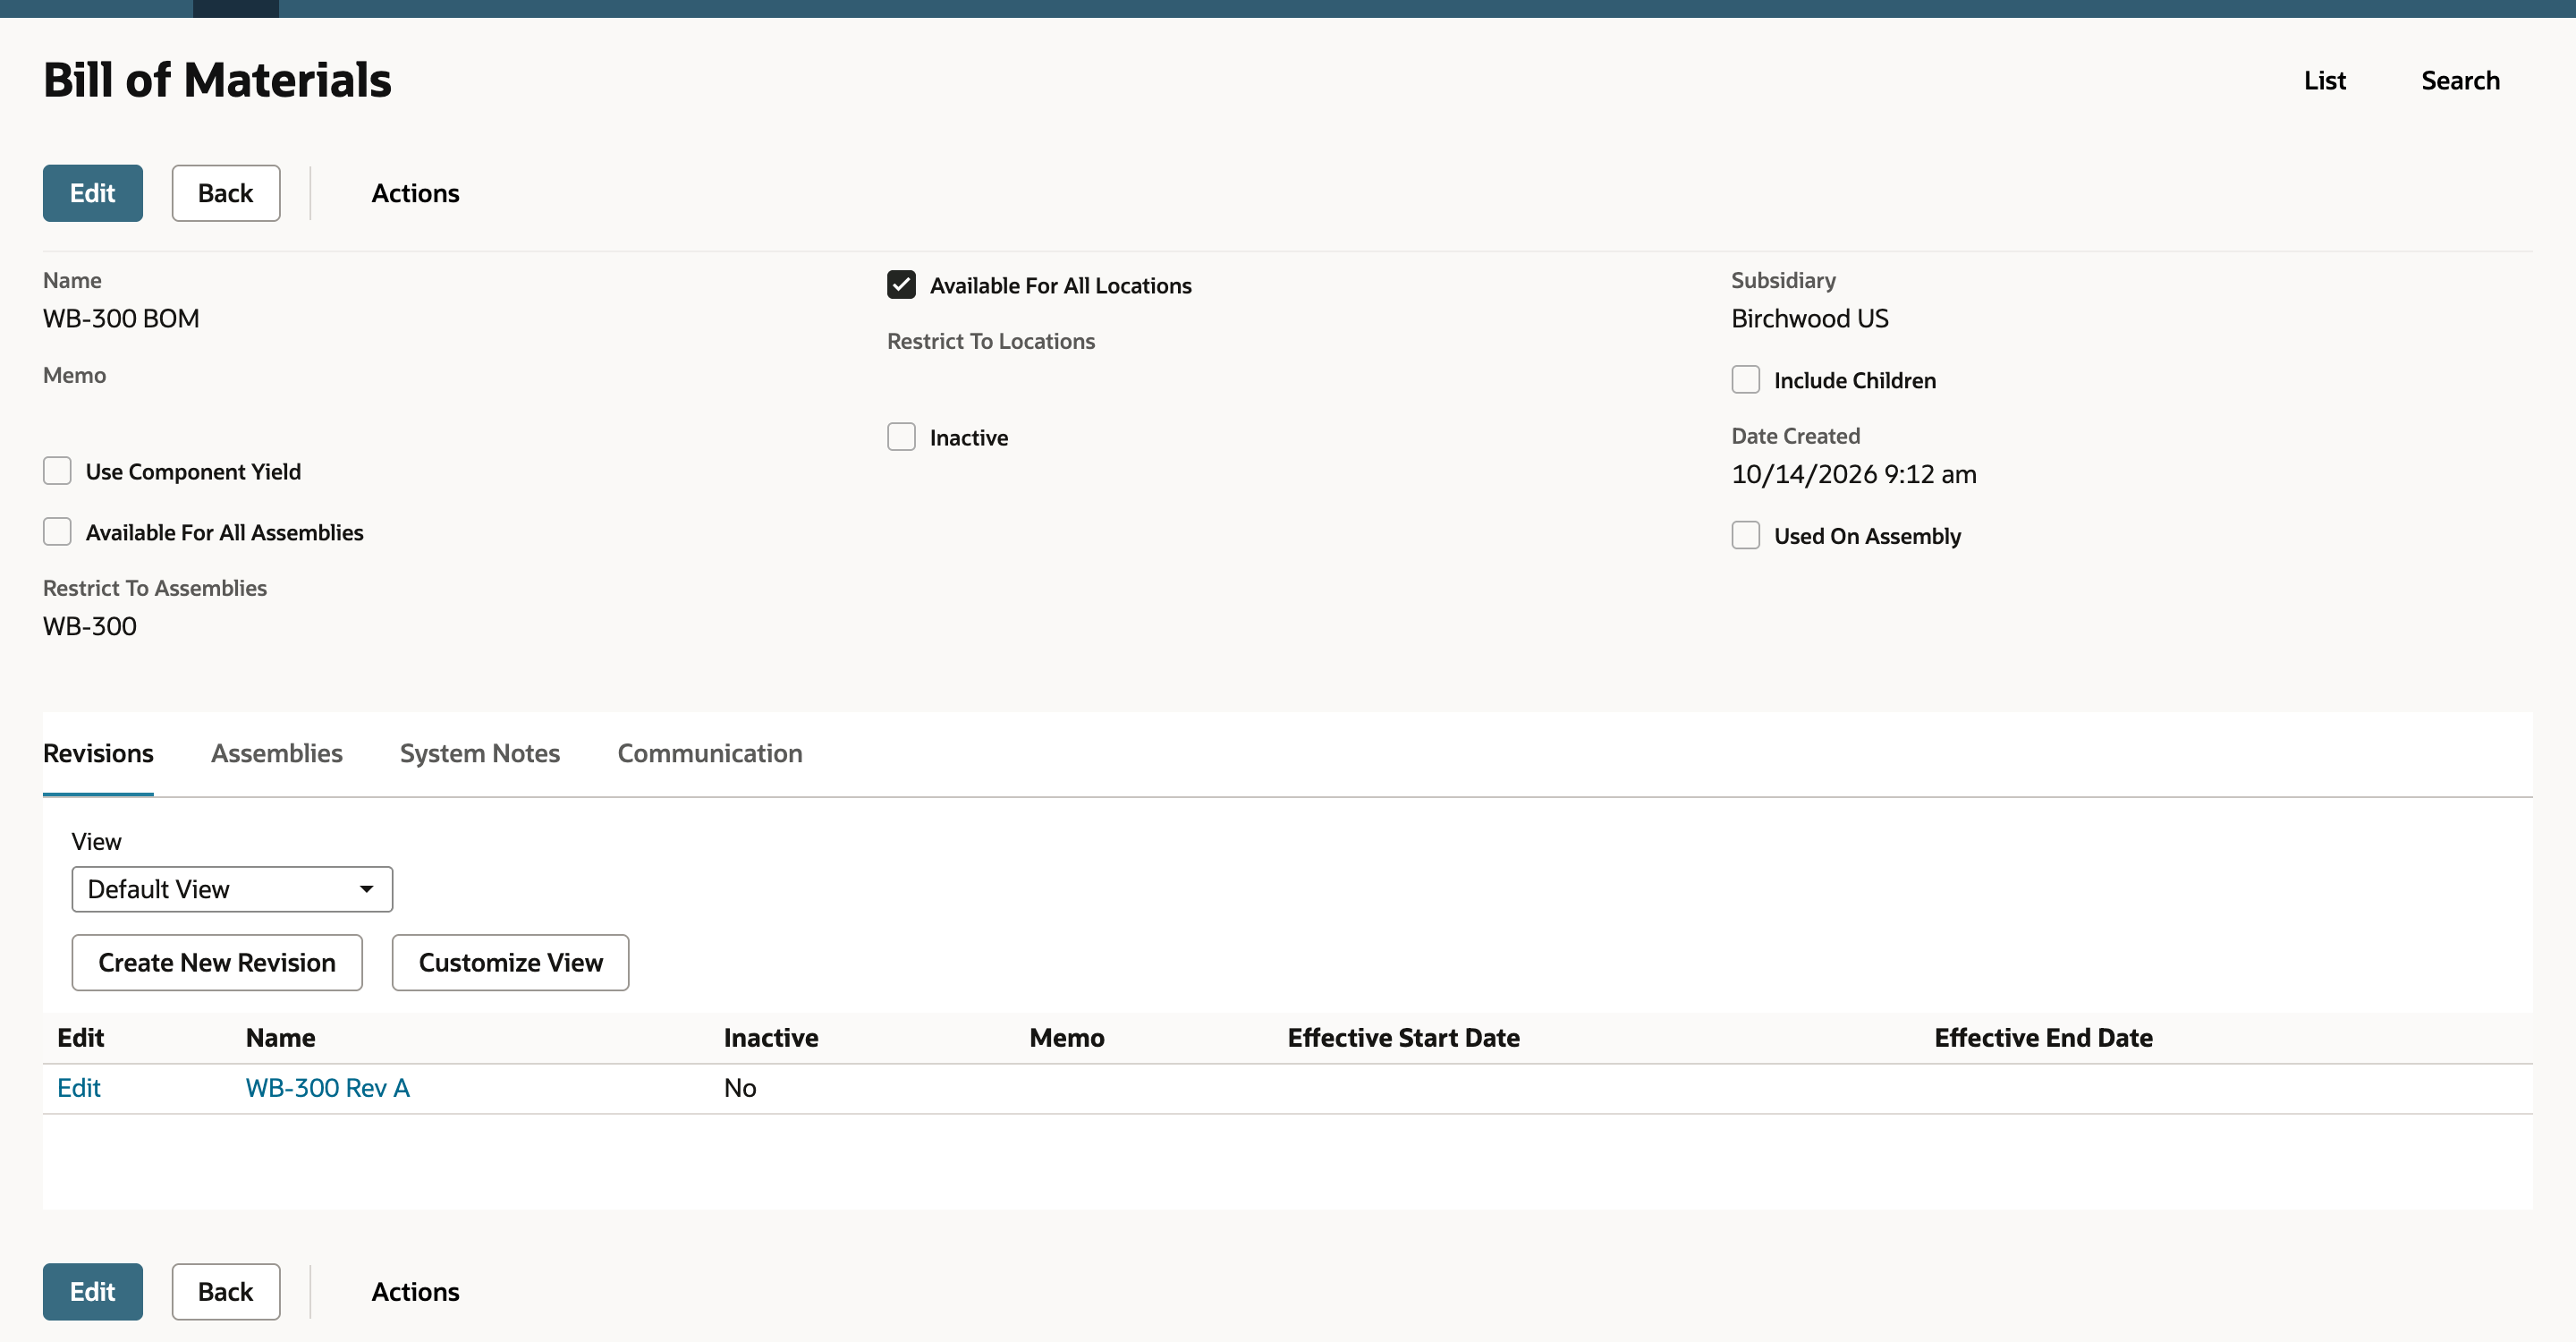2576x1342 pixels.
Task: Click the Memo column header
Action: pos(1067,1038)
